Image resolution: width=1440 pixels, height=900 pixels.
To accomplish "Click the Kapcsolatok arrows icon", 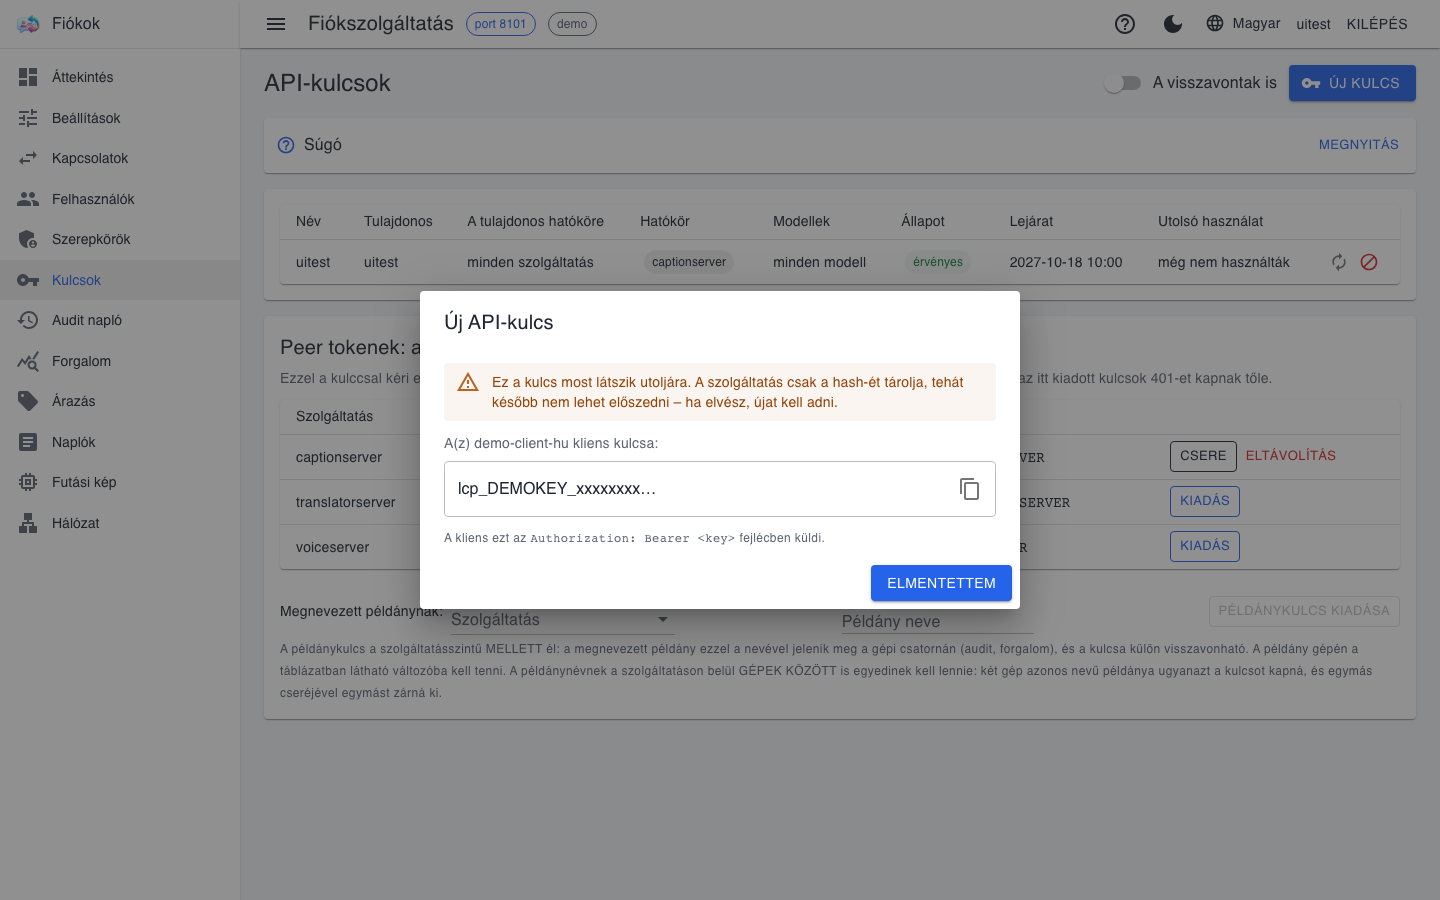I will (x=28, y=158).
